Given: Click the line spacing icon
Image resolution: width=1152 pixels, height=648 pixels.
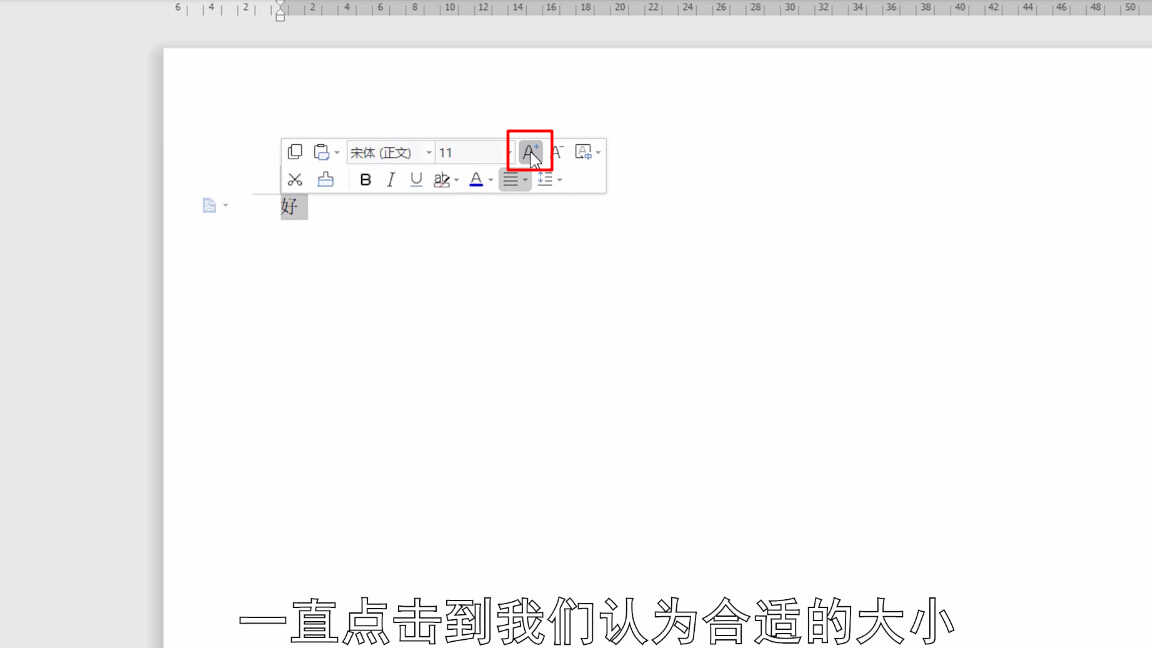Looking at the screenshot, I should pyautogui.click(x=545, y=179).
